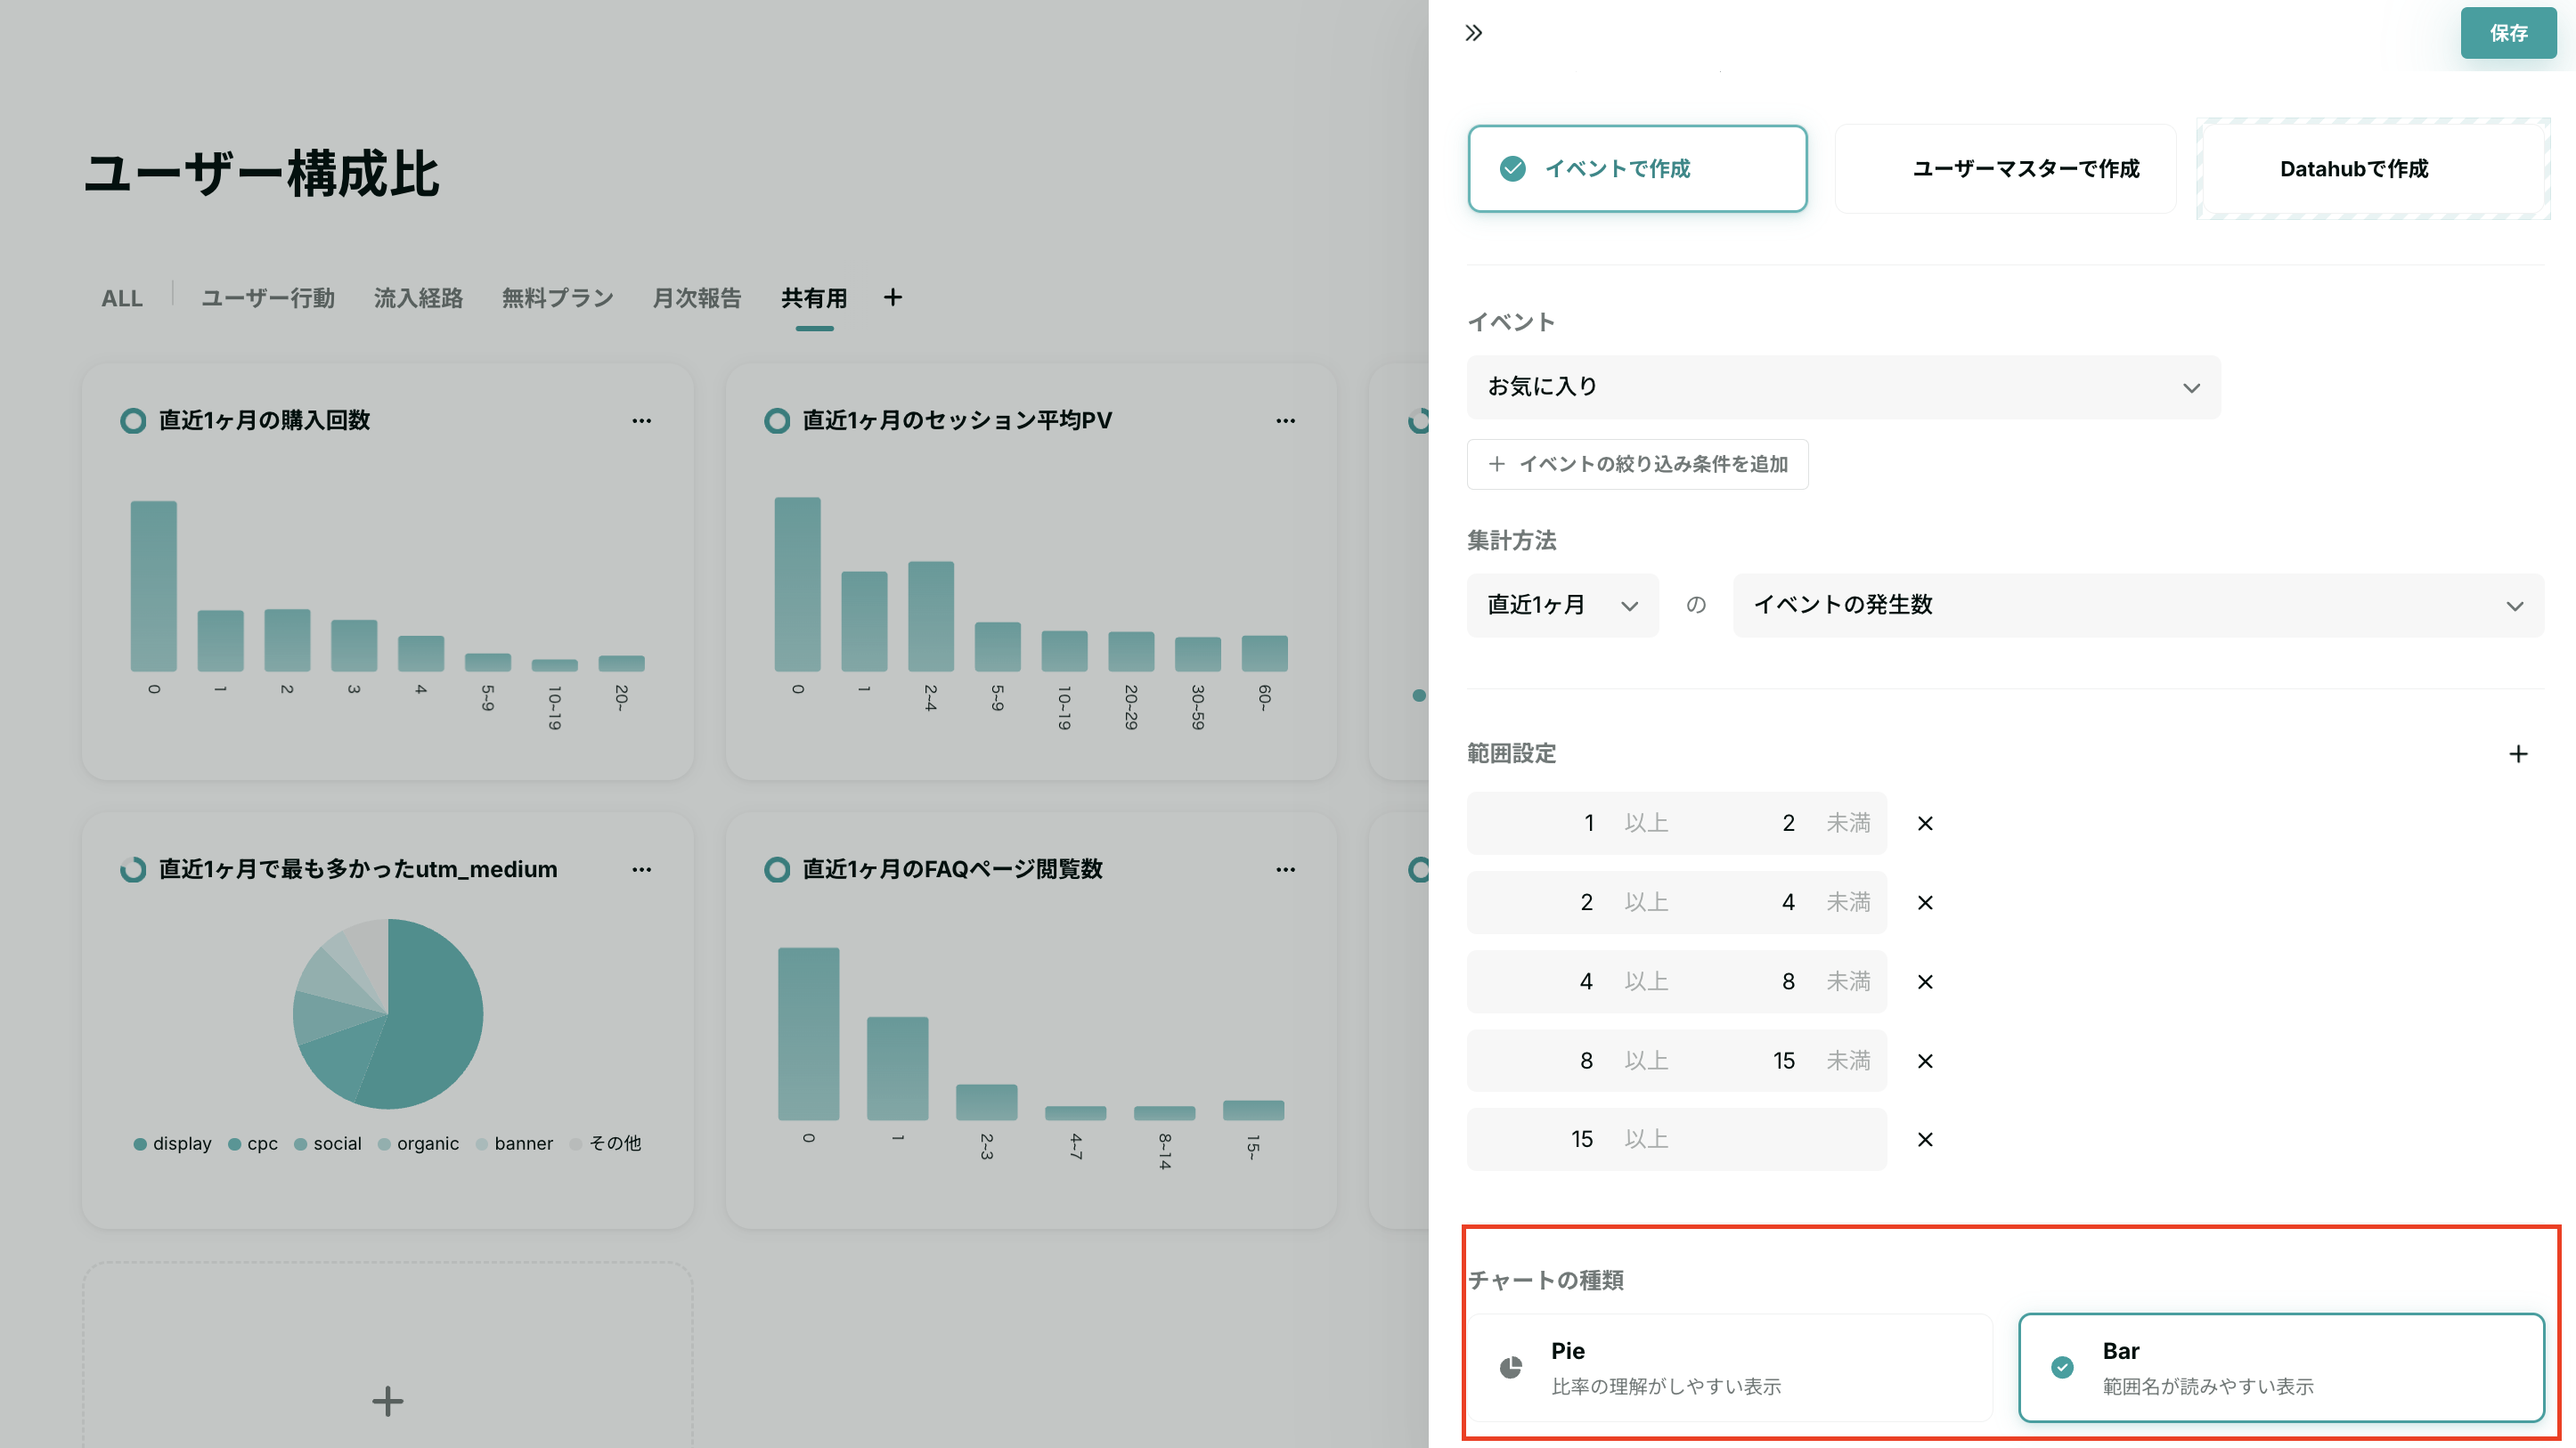
Task: Open menu for 直近1ヶ月のFAQページ閲覧数 card
Action: [1286, 870]
